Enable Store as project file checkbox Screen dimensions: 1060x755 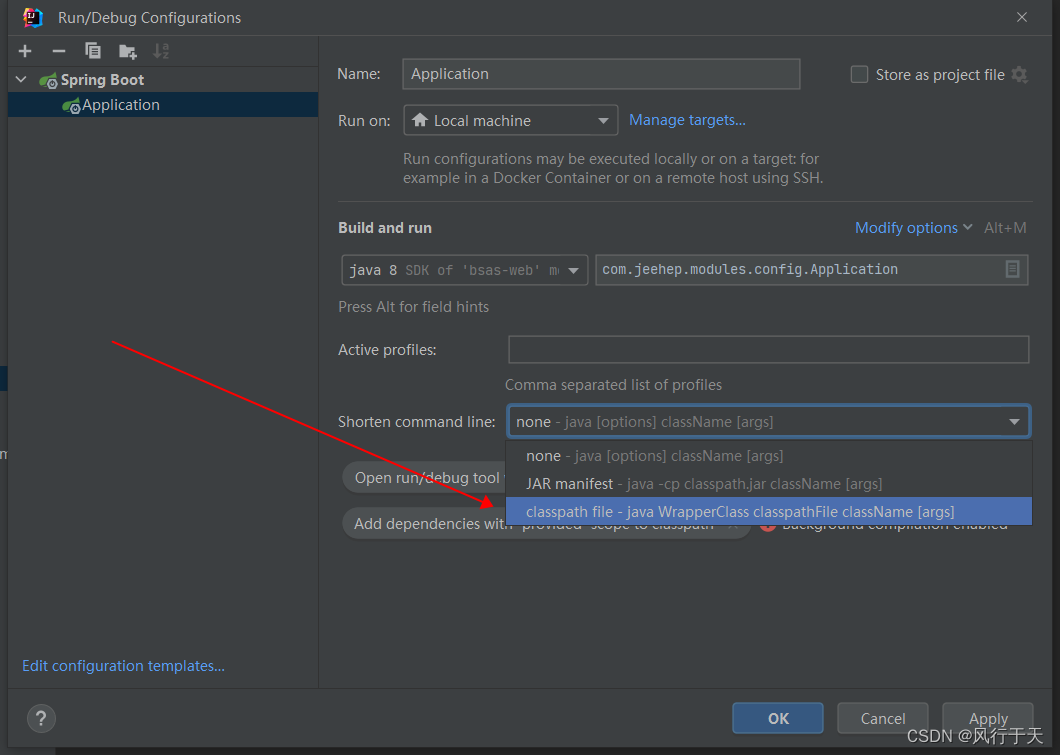click(x=859, y=74)
